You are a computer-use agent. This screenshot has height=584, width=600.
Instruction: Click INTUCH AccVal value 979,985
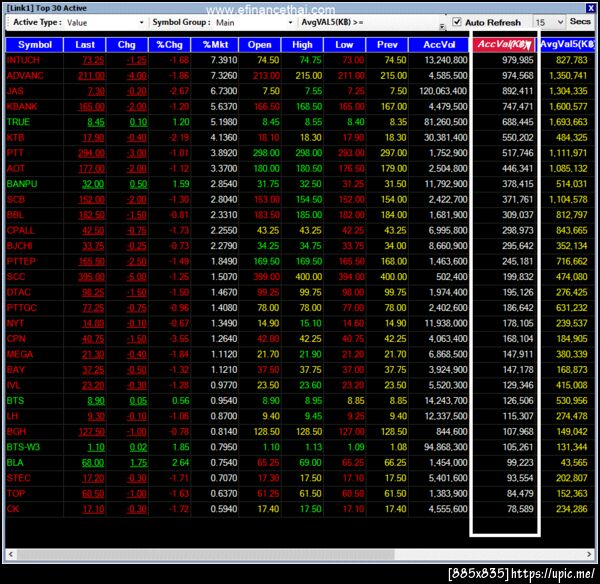click(x=518, y=60)
